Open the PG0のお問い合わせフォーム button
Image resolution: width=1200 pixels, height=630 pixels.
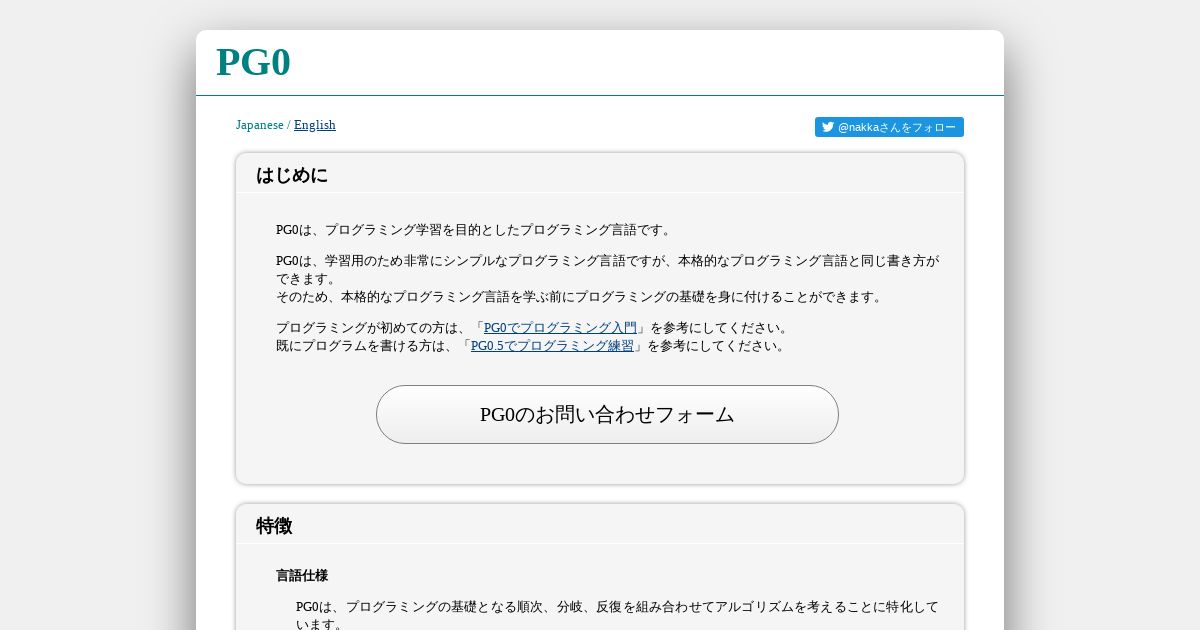(x=607, y=414)
